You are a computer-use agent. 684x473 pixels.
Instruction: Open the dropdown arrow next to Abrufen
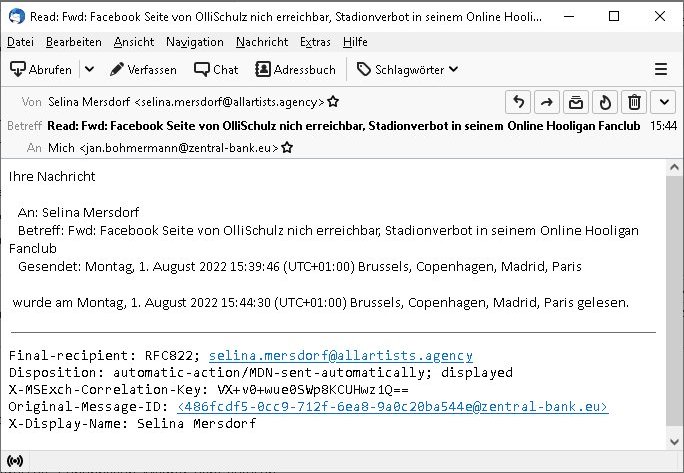click(89, 69)
